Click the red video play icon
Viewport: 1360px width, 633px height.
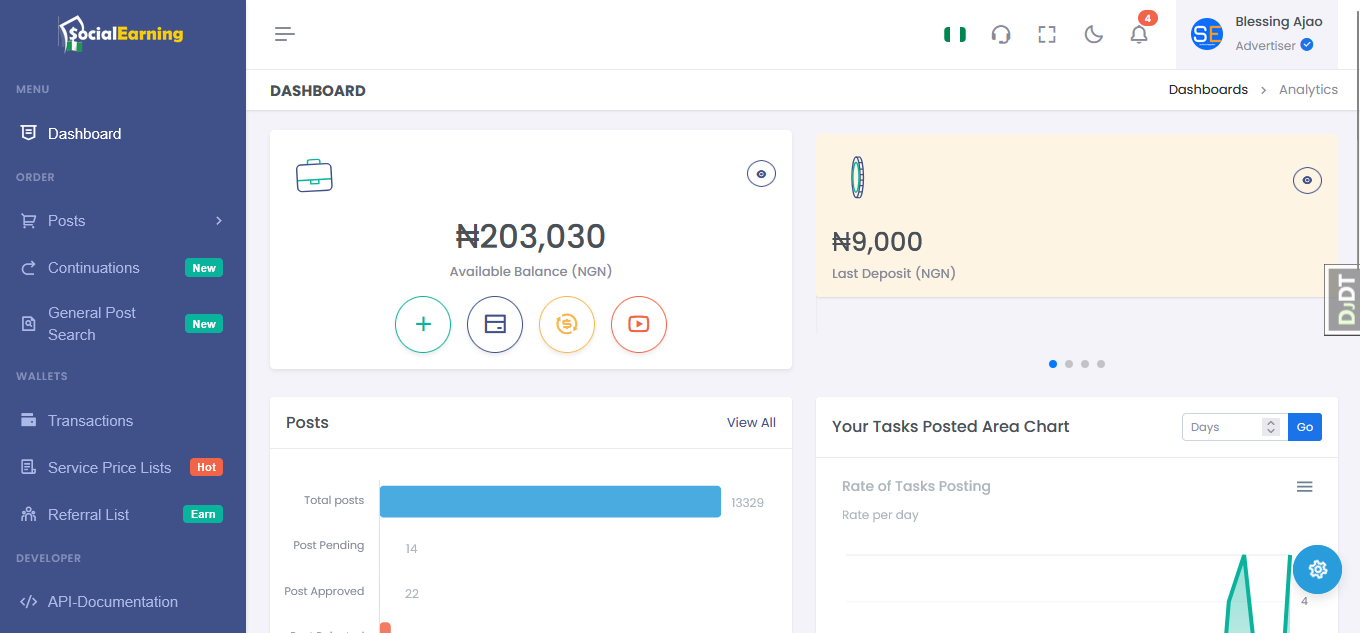(639, 324)
